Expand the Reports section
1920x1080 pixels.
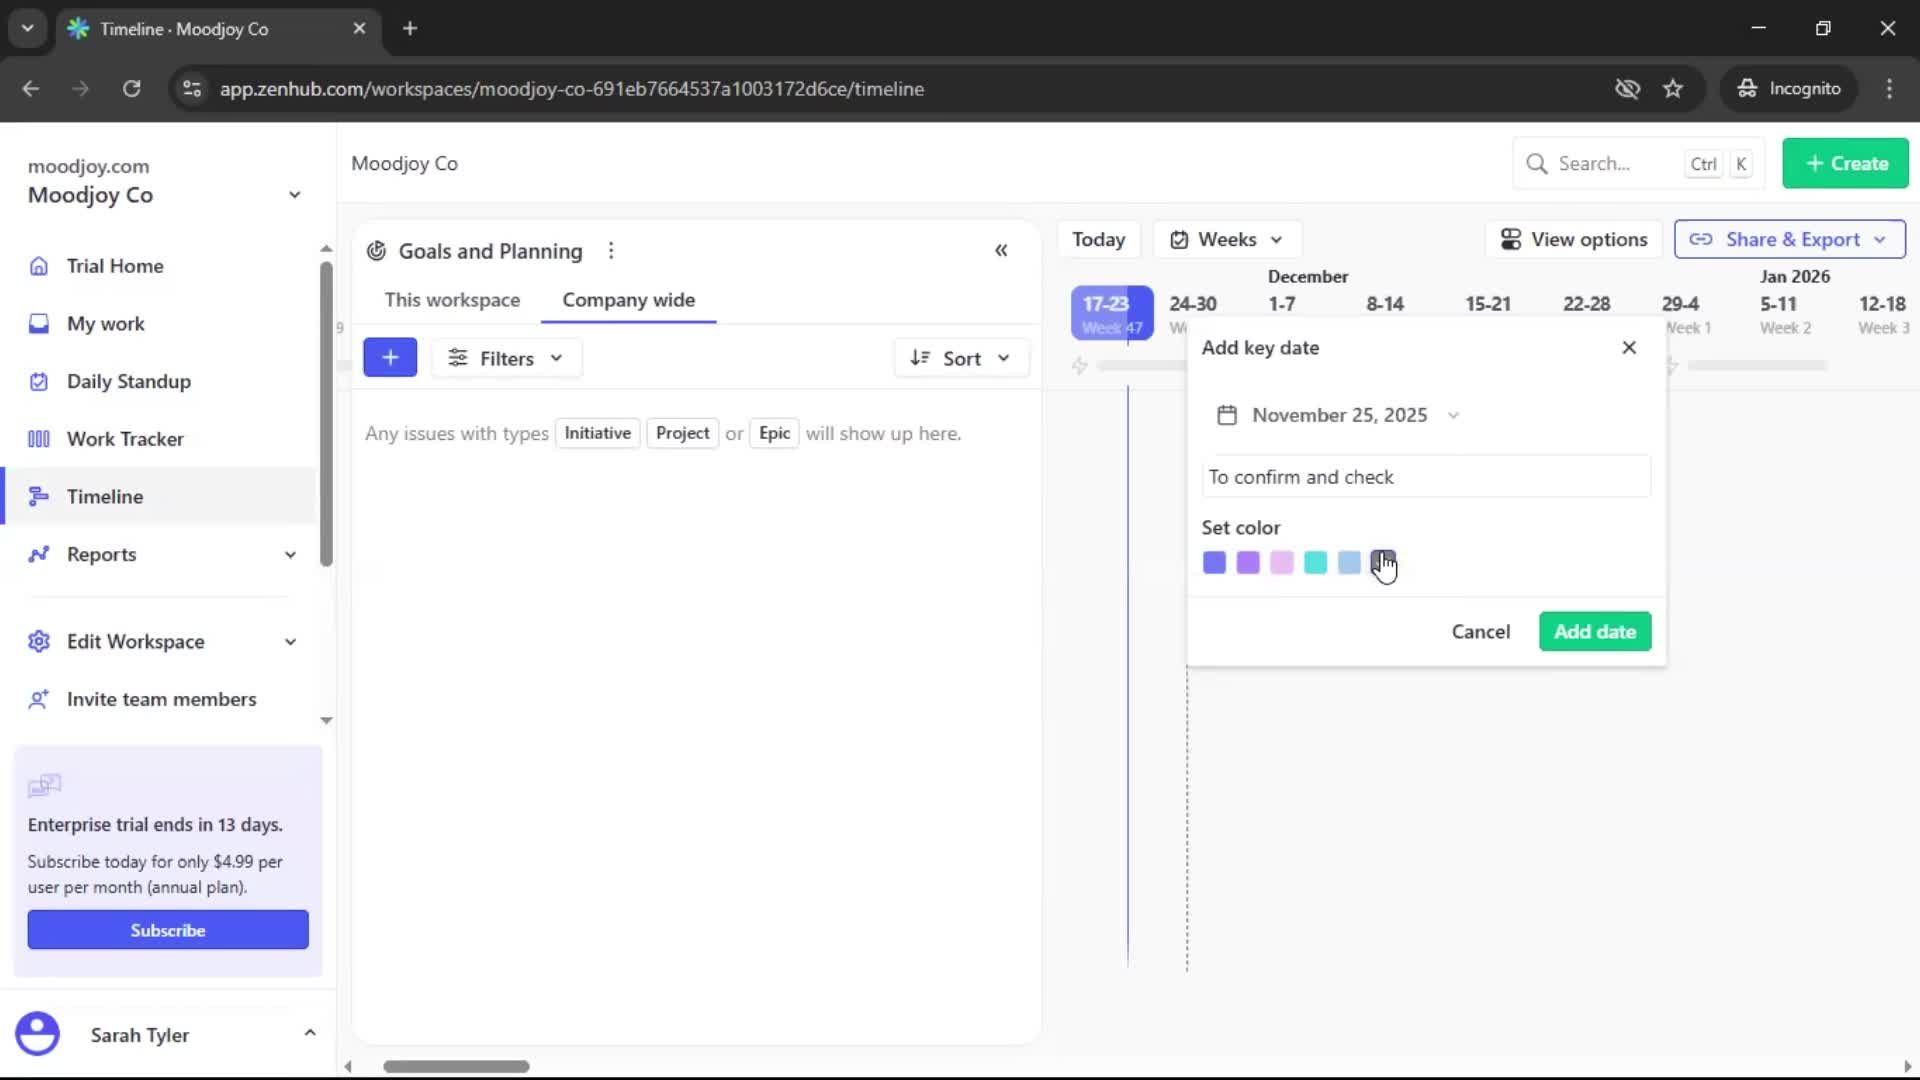pyautogui.click(x=289, y=554)
